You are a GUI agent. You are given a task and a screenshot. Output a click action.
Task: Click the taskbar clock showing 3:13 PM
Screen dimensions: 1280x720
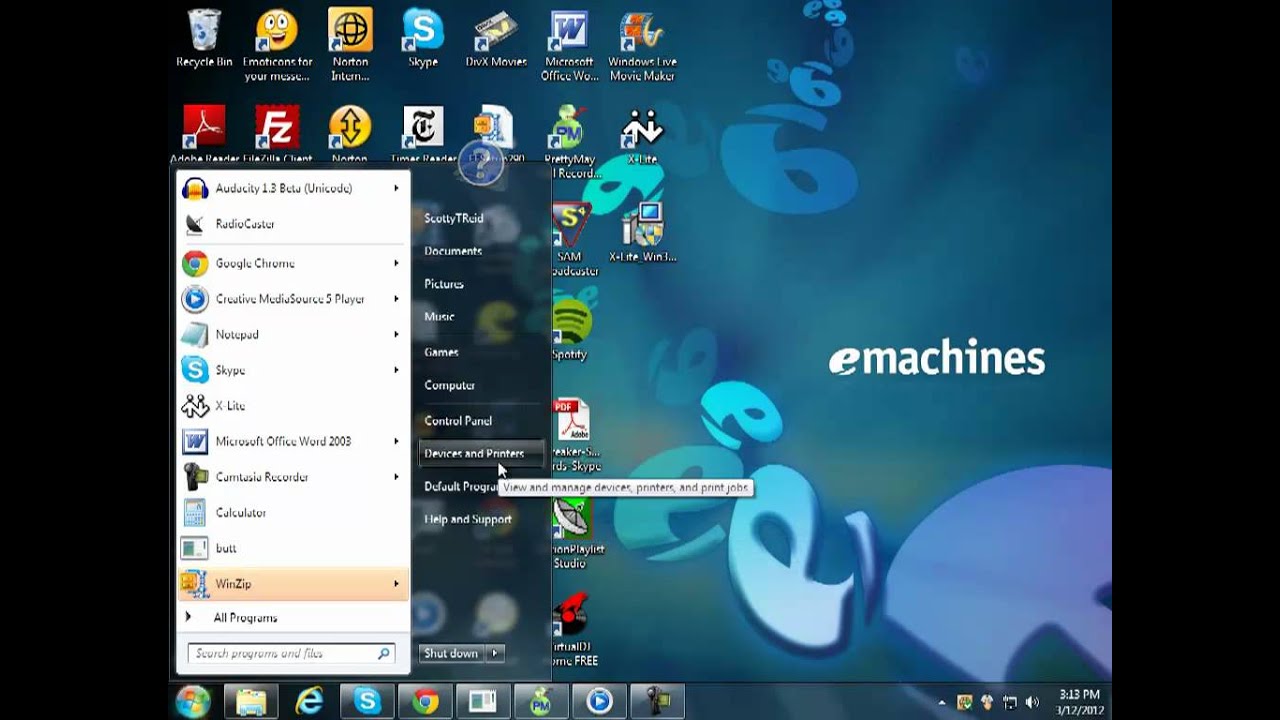pyautogui.click(x=1079, y=702)
